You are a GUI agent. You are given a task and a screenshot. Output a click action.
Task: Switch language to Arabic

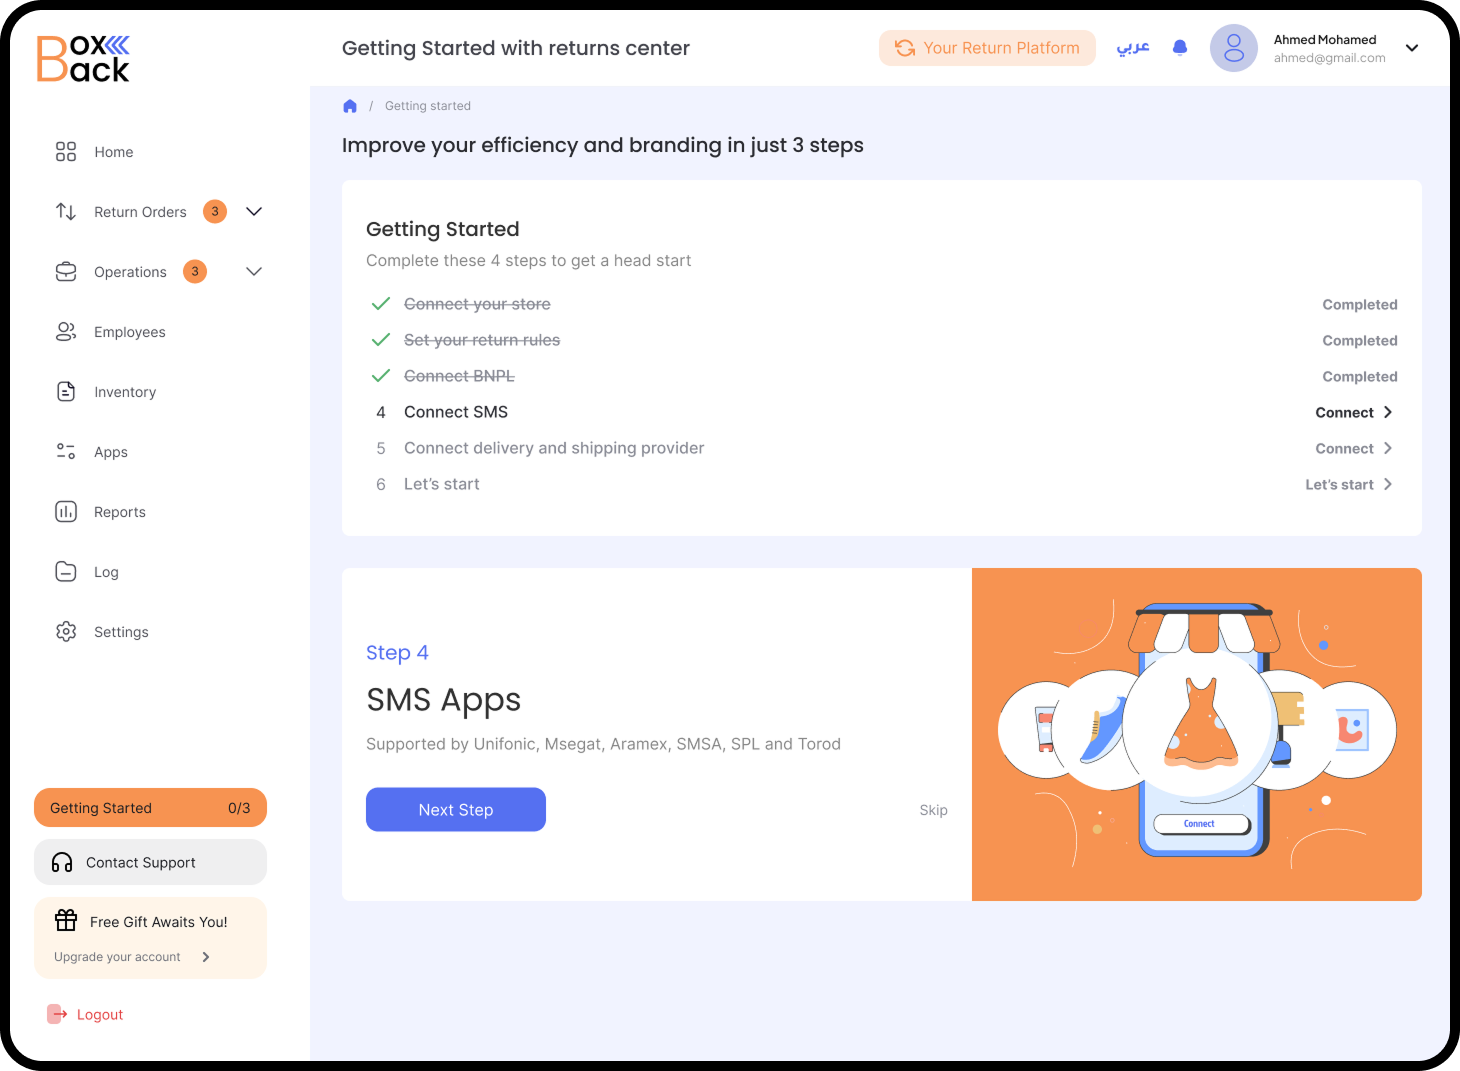(1133, 48)
